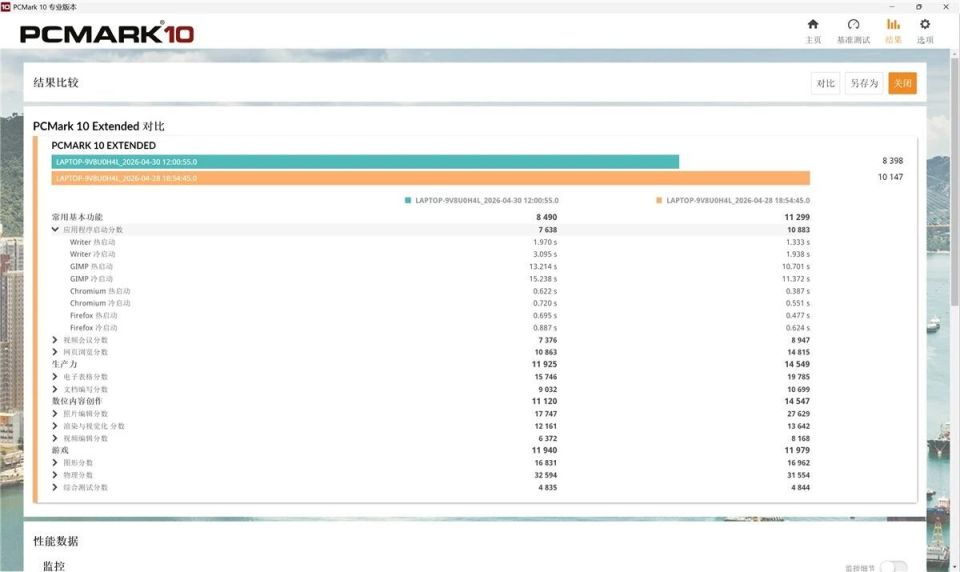960x572 pixels.
Task: Toggle the 监控 details switch at bottom
Action: click(x=893, y=567)
